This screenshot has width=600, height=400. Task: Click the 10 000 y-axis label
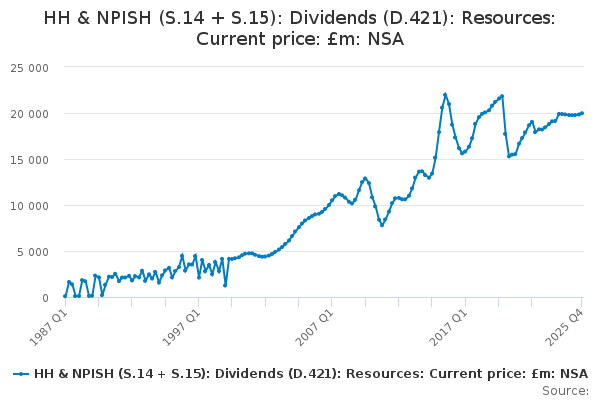[x=32, y=206]
